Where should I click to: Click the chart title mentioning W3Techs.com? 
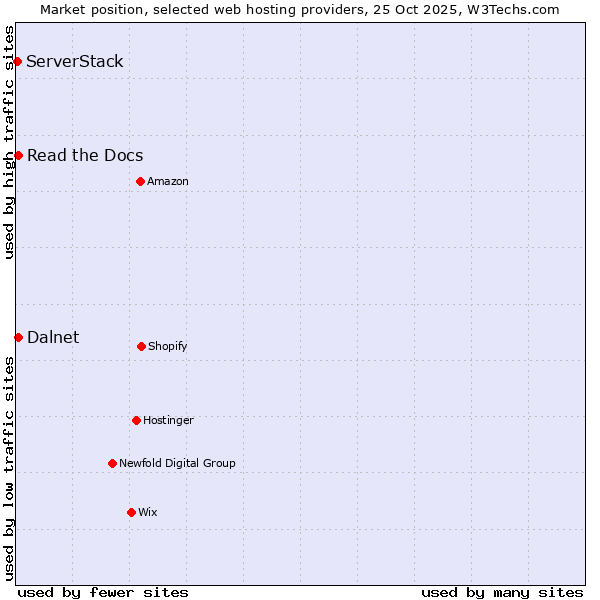(x=300, y=9)
